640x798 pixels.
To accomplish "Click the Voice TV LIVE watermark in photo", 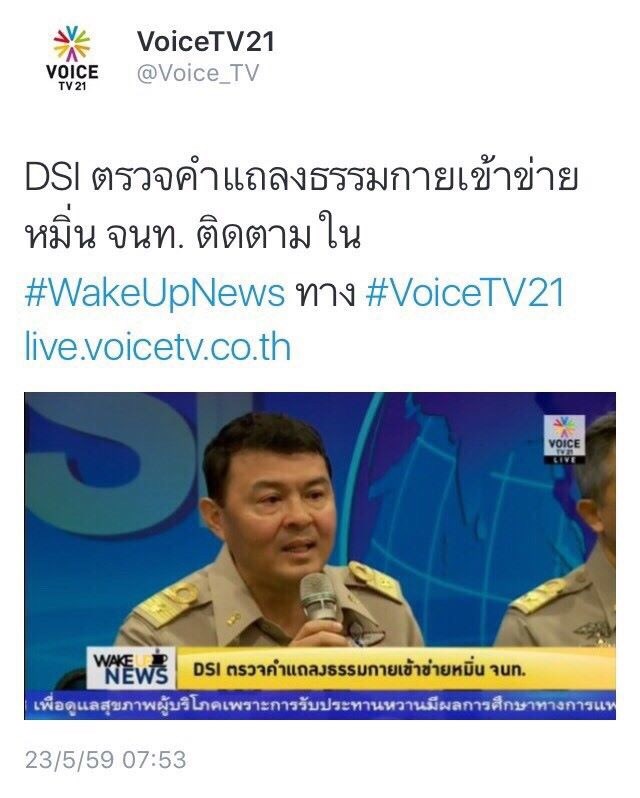I will [564, 439].
